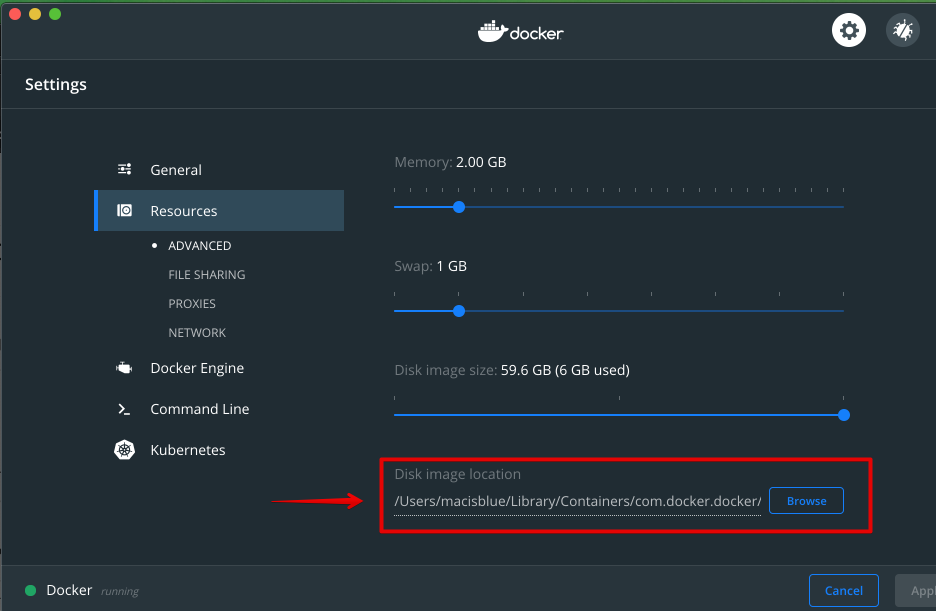Click the Kubernetes wheel icon
The image size is (936, 611).
click(124, 449)
